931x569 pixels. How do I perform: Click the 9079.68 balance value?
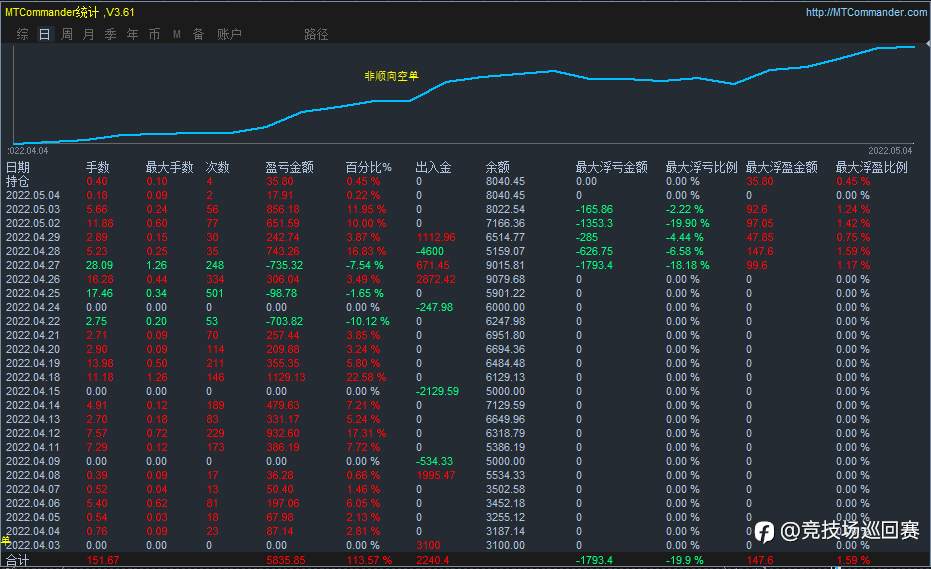click(x=505, y=279)
